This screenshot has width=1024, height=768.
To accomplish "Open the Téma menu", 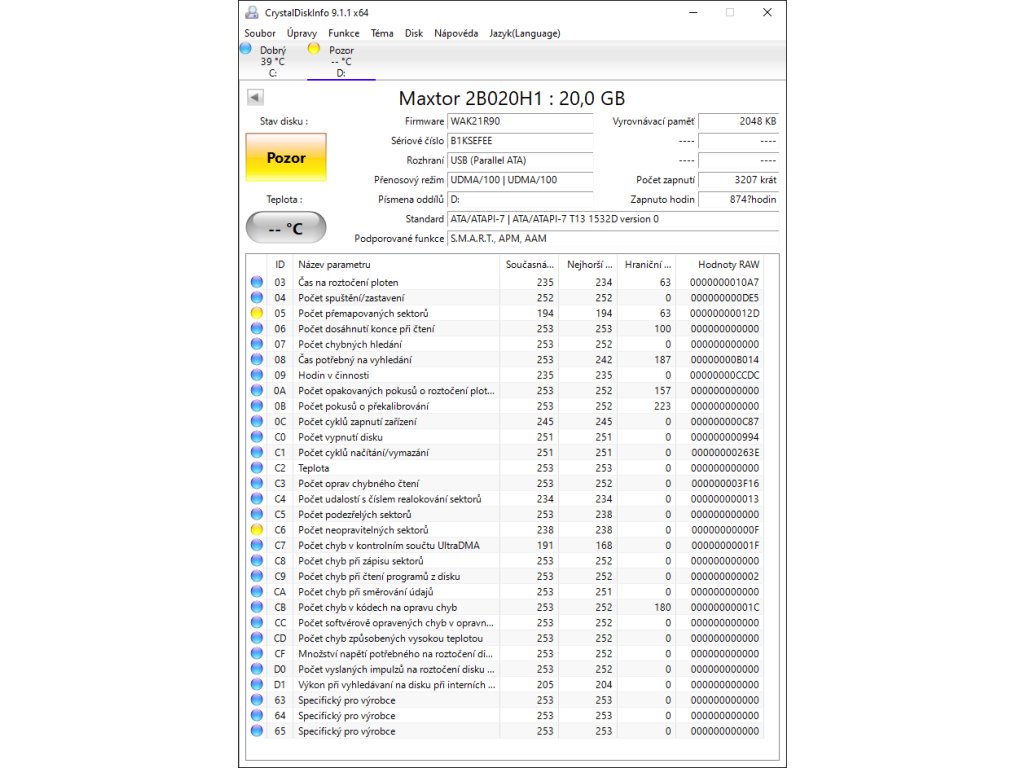I will 382,33.
